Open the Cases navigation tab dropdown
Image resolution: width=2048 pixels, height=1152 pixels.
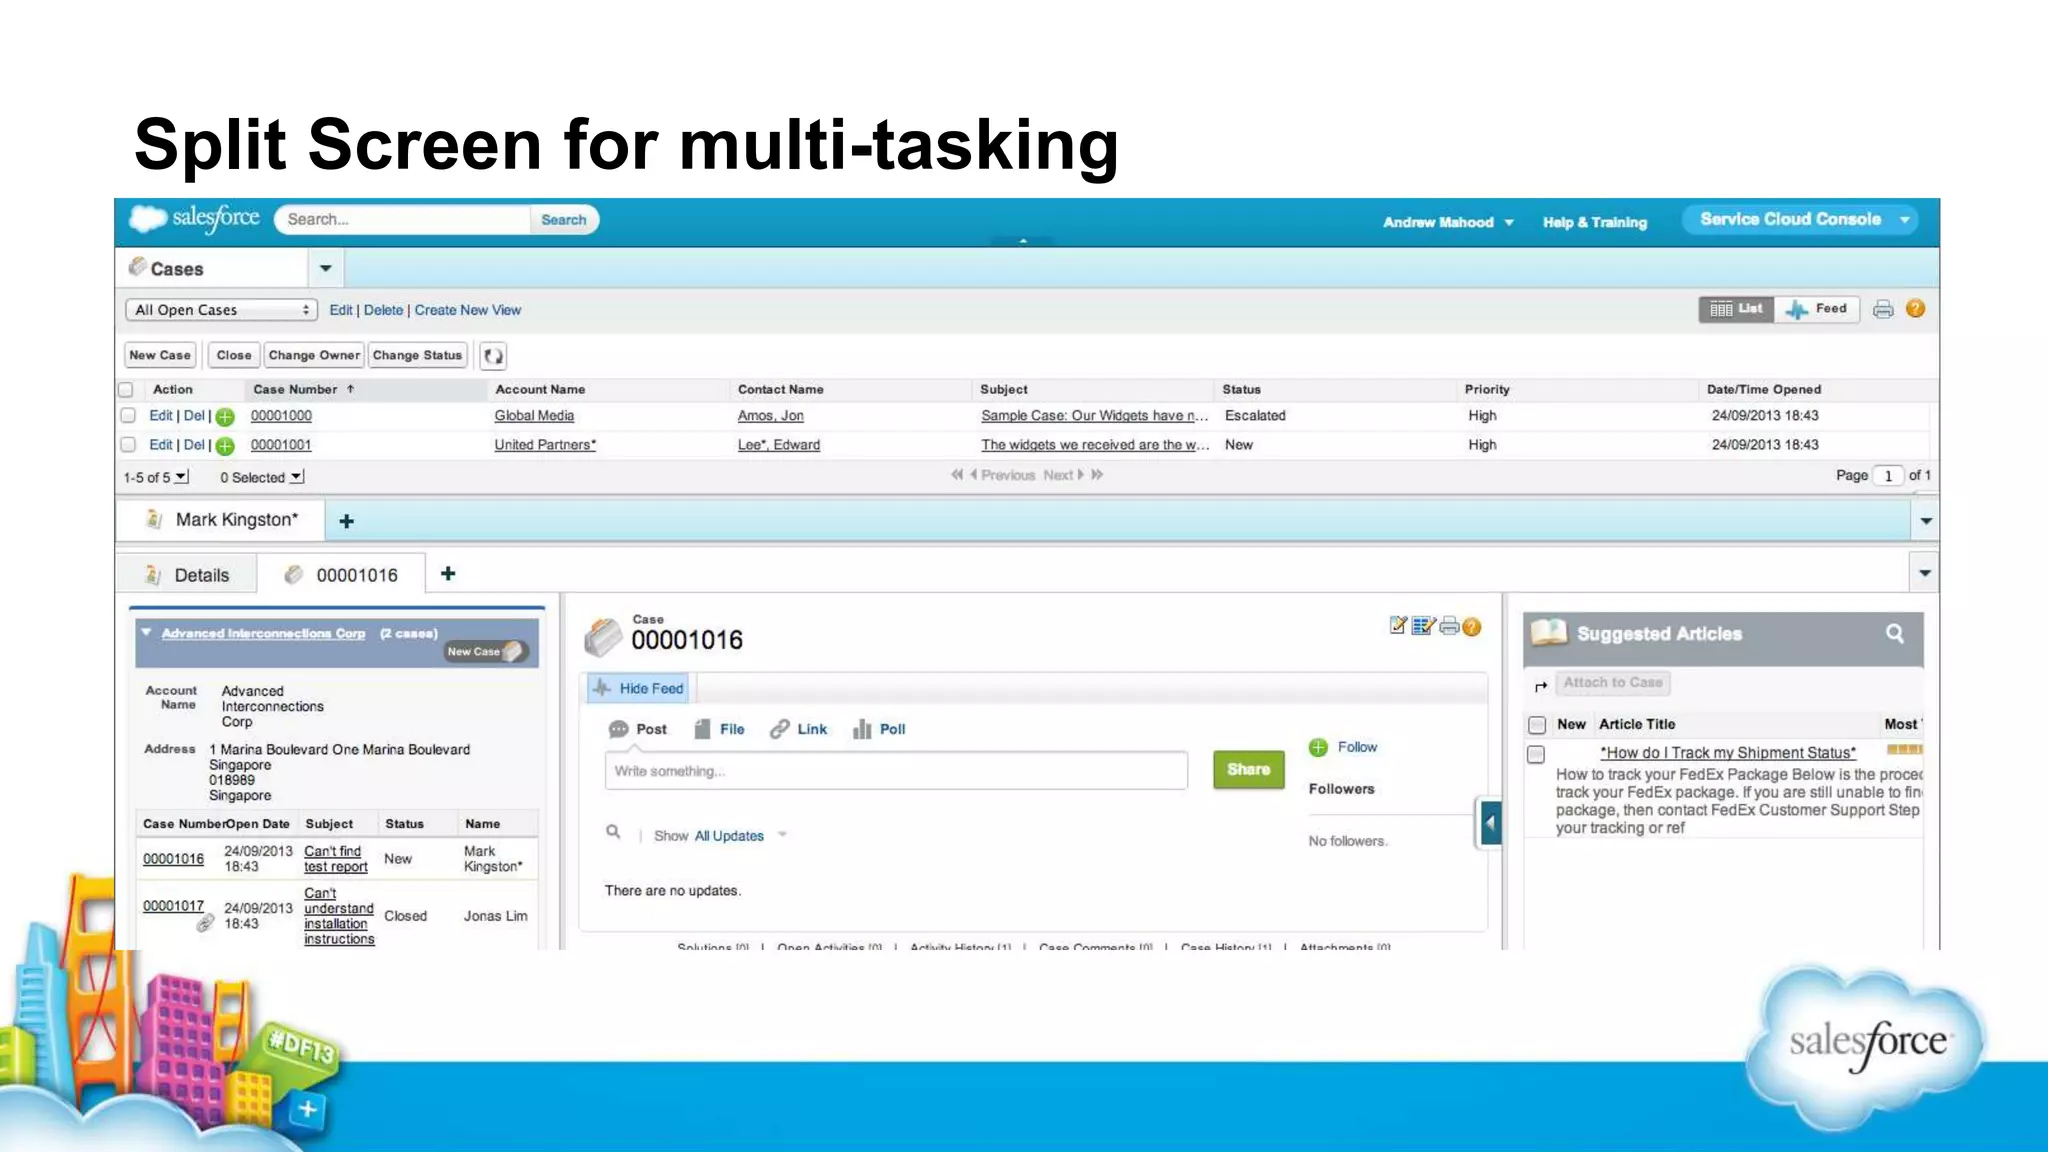pyautogui.click(x=325, y=269)
